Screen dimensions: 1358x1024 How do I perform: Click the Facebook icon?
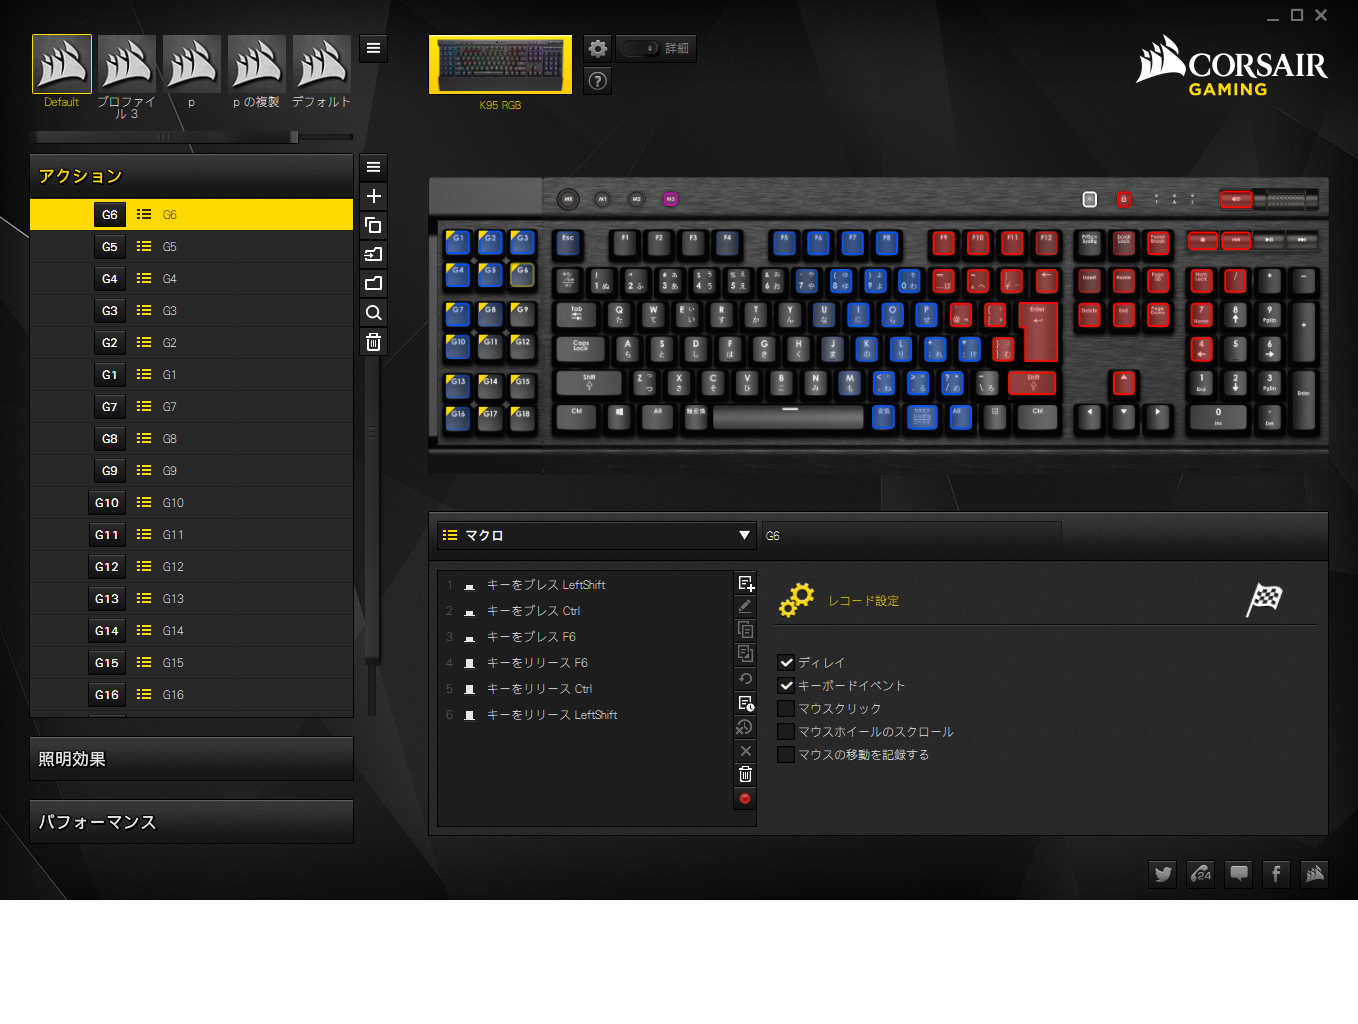pos(1276,874)
